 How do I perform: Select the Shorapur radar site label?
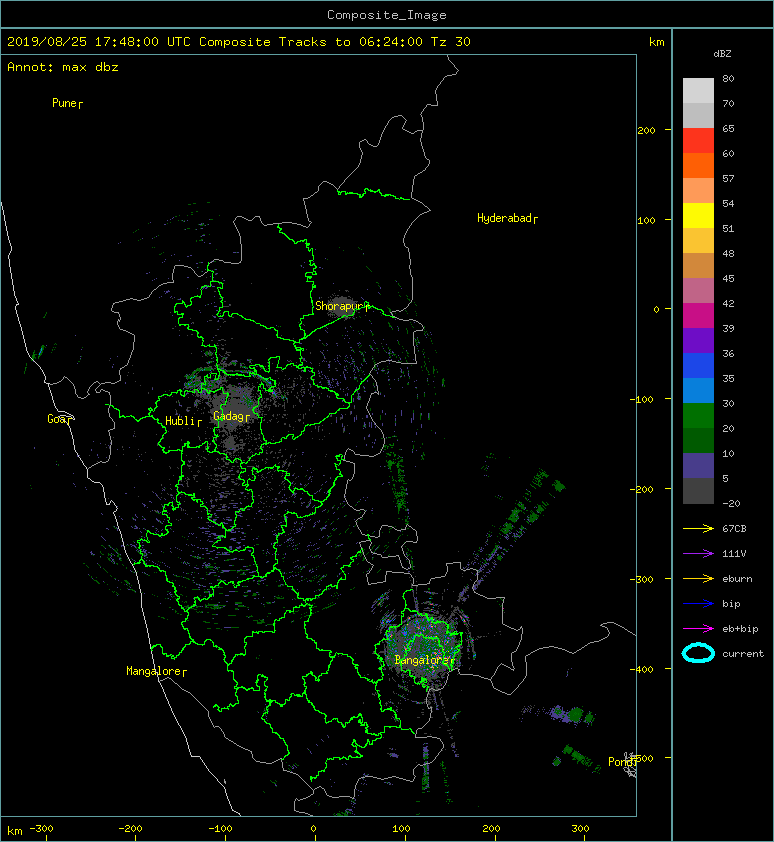point(342,306)
